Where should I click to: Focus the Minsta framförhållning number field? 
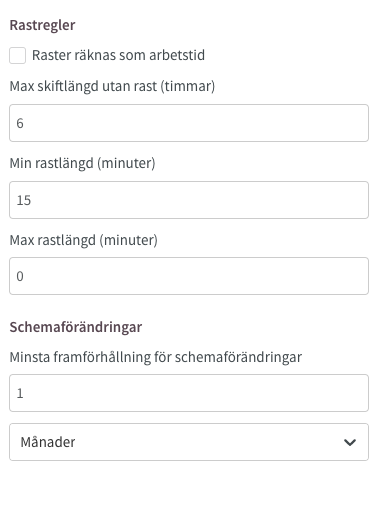coord(189,393)
